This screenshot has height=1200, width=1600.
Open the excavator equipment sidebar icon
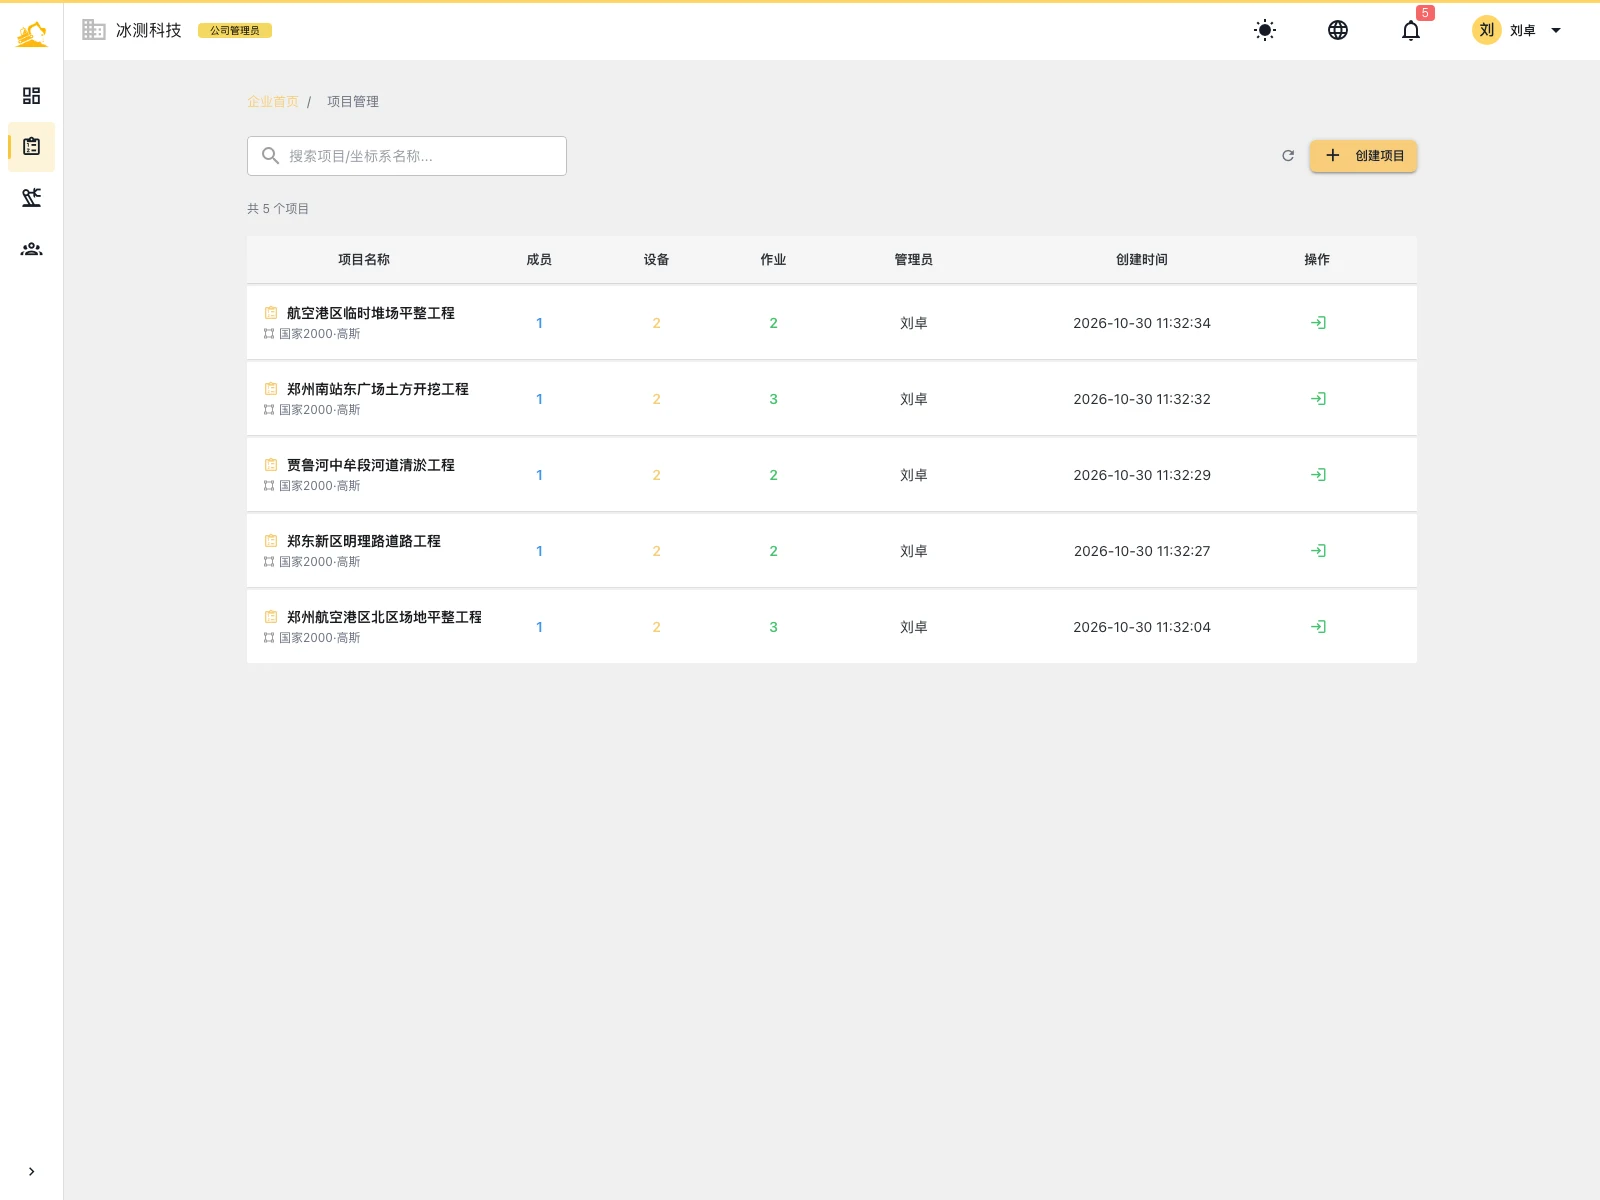pyautogui.click(x=31, y=198)
